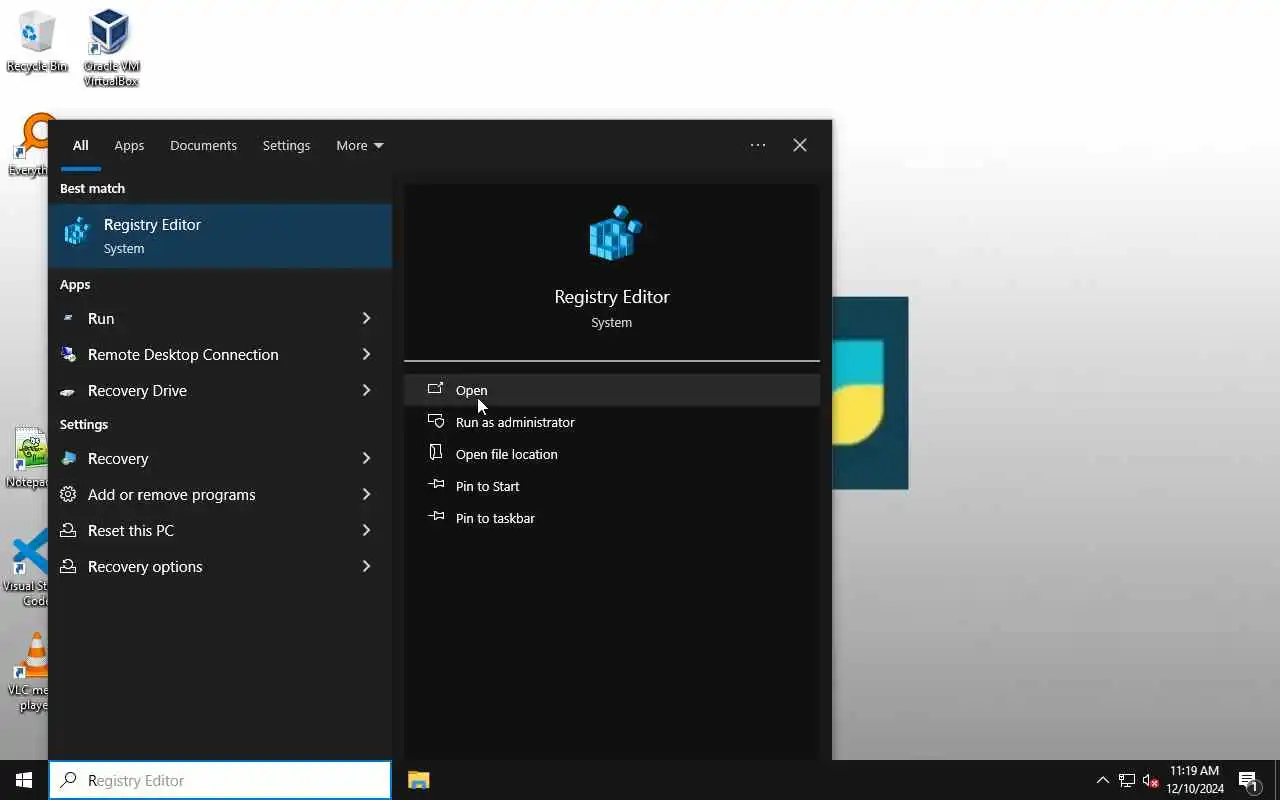Expand the Run result arrow

[x=366, y=318]
